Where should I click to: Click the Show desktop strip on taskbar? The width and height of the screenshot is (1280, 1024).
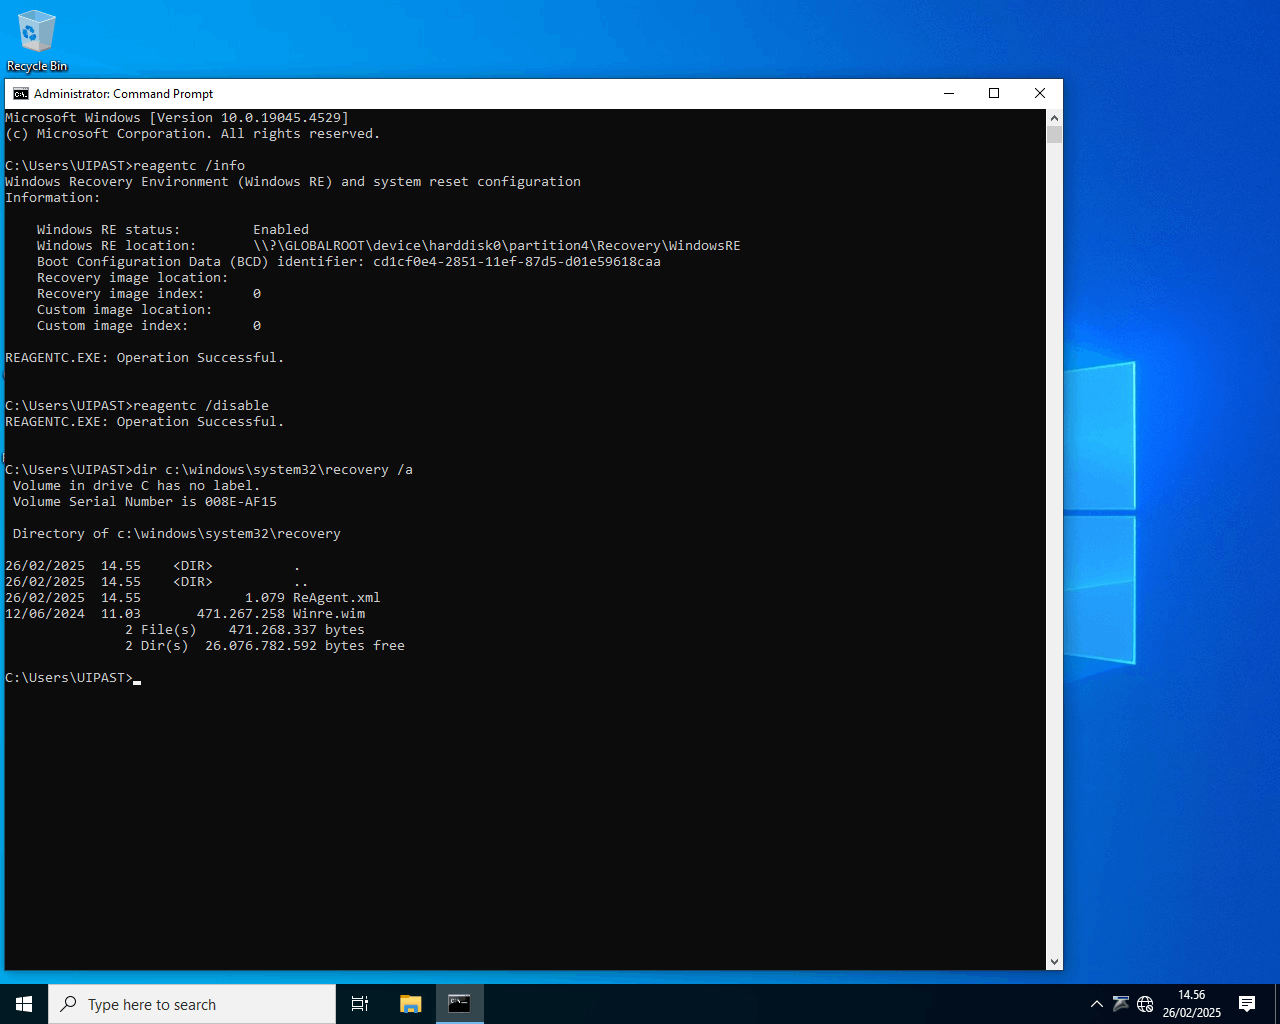pos(1277,1004)
